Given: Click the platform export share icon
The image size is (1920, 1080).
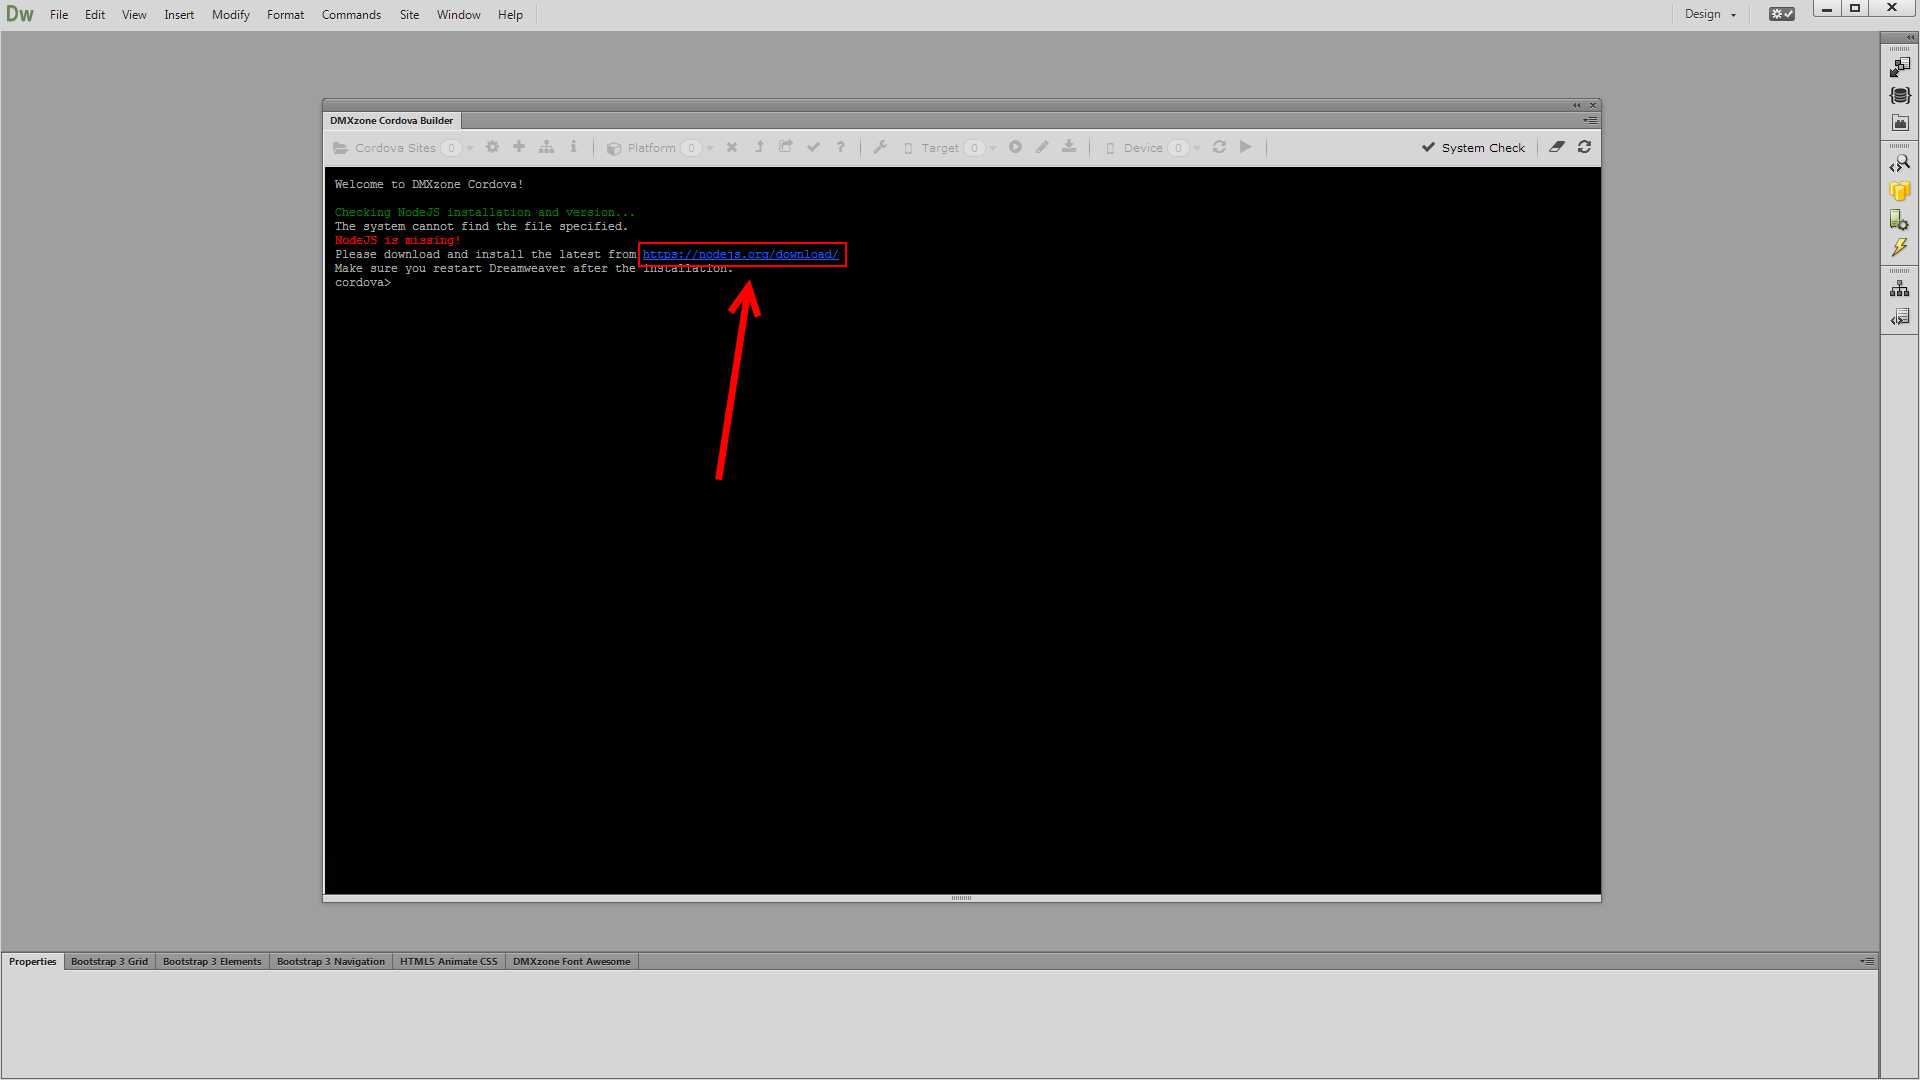Looking at the screenshot, I should click(786, 147).
